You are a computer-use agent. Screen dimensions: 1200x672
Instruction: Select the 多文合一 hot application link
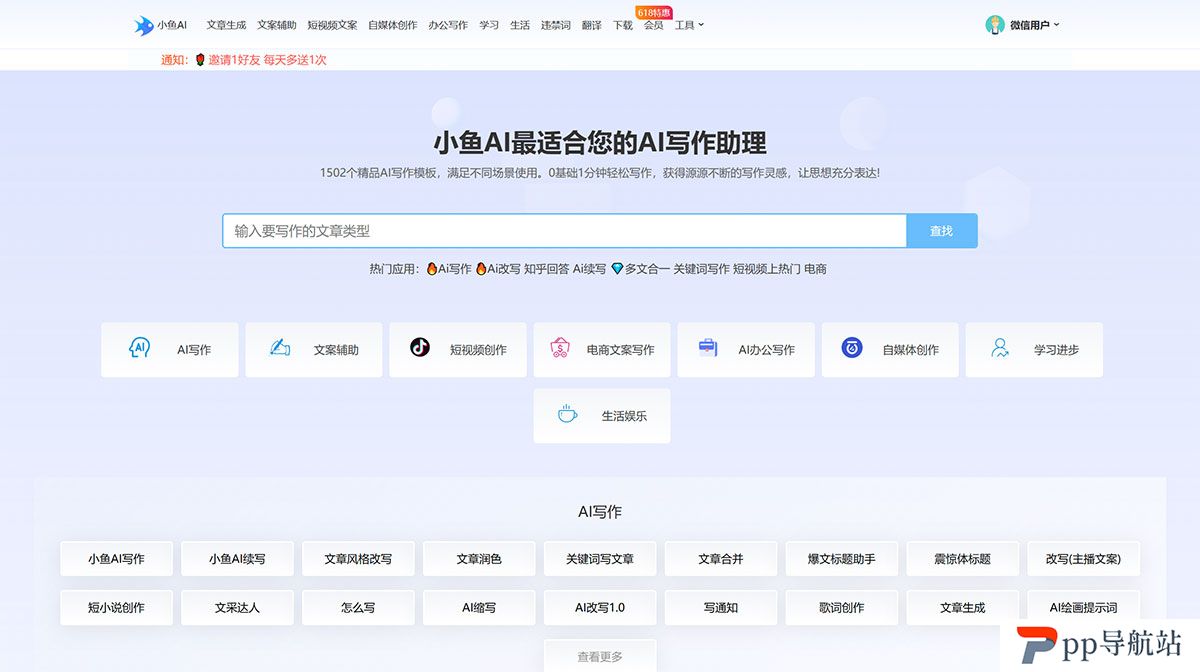pyautogui.click(x=640, y=269)
